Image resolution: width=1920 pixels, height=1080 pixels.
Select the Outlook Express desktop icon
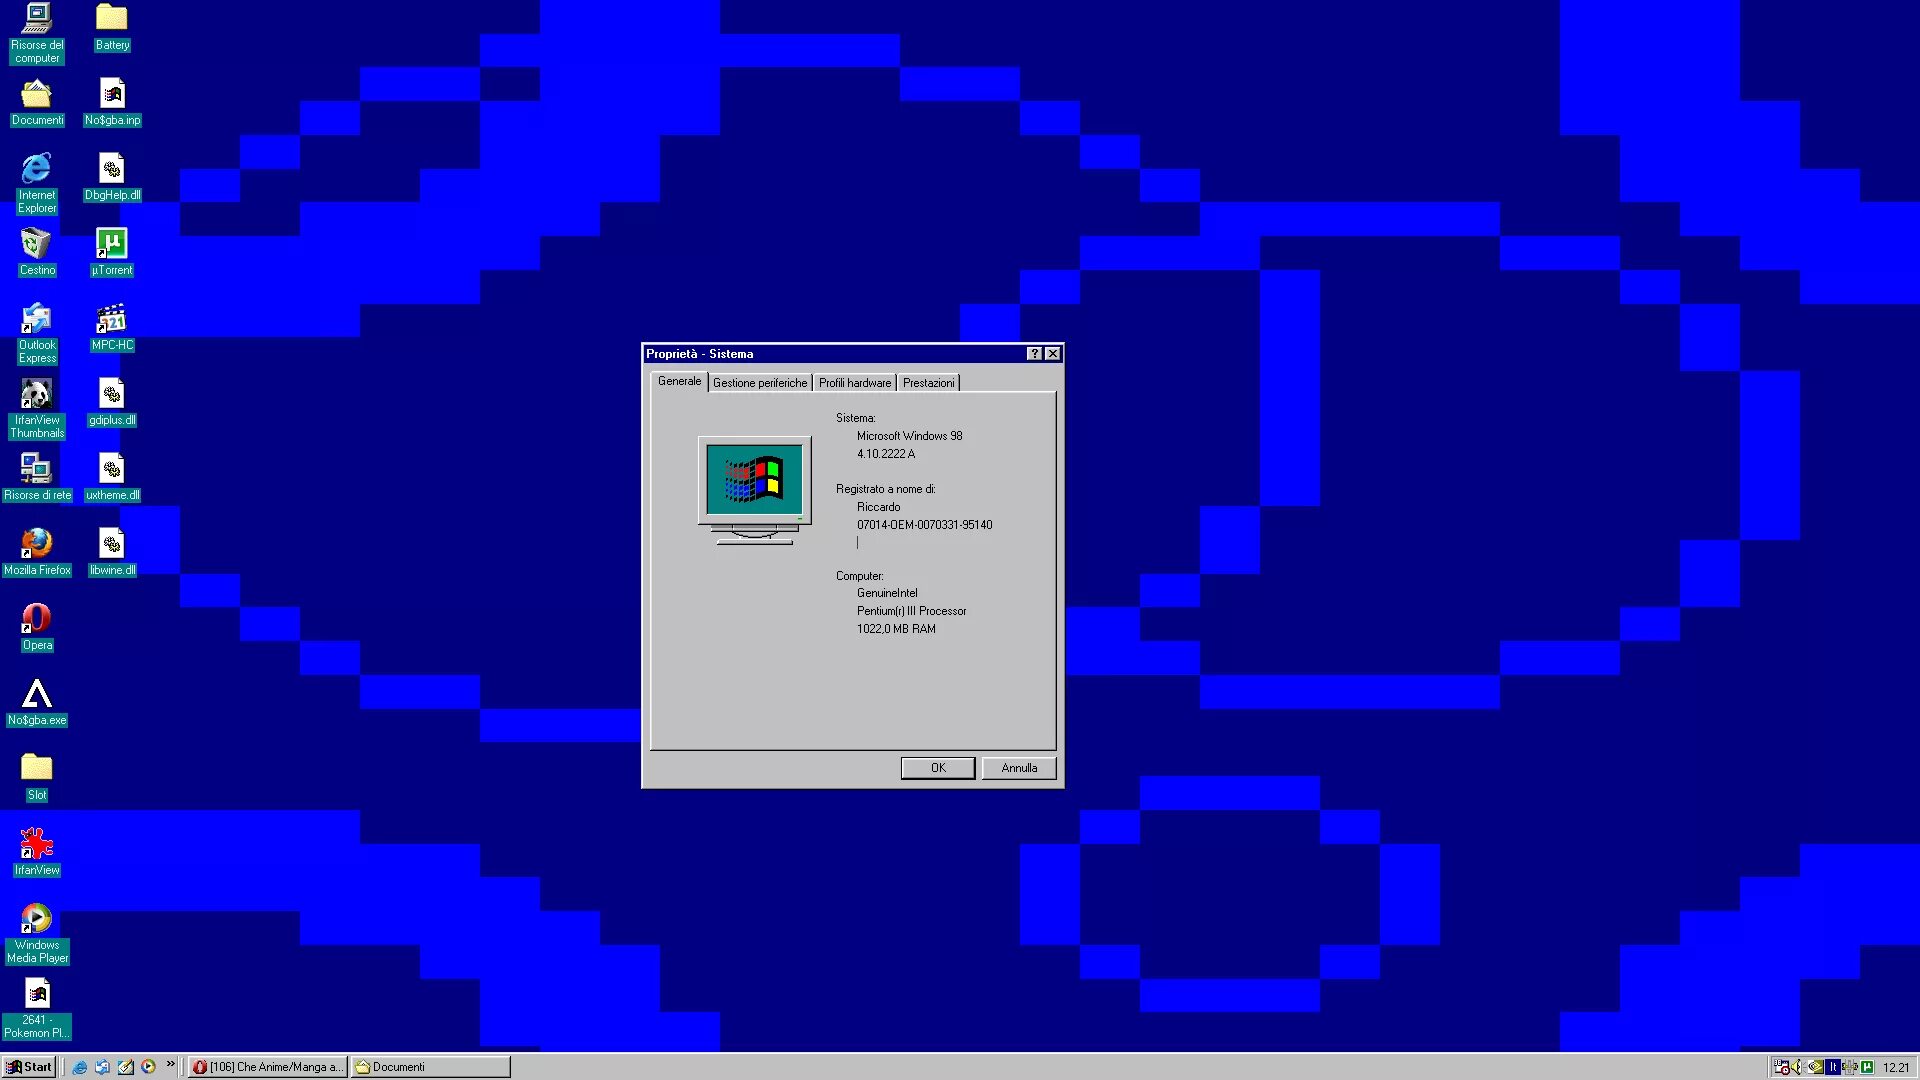point(37,333)
